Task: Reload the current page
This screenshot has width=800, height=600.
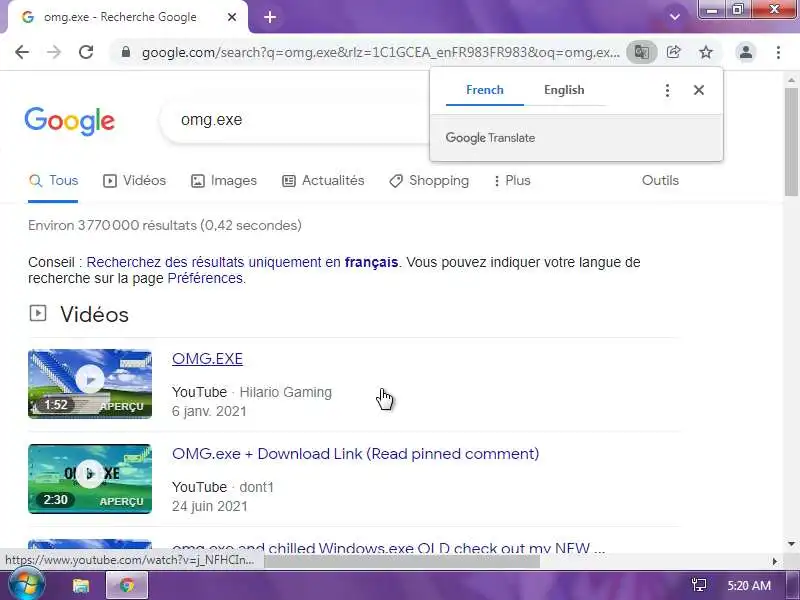Action: coord(86,52)
